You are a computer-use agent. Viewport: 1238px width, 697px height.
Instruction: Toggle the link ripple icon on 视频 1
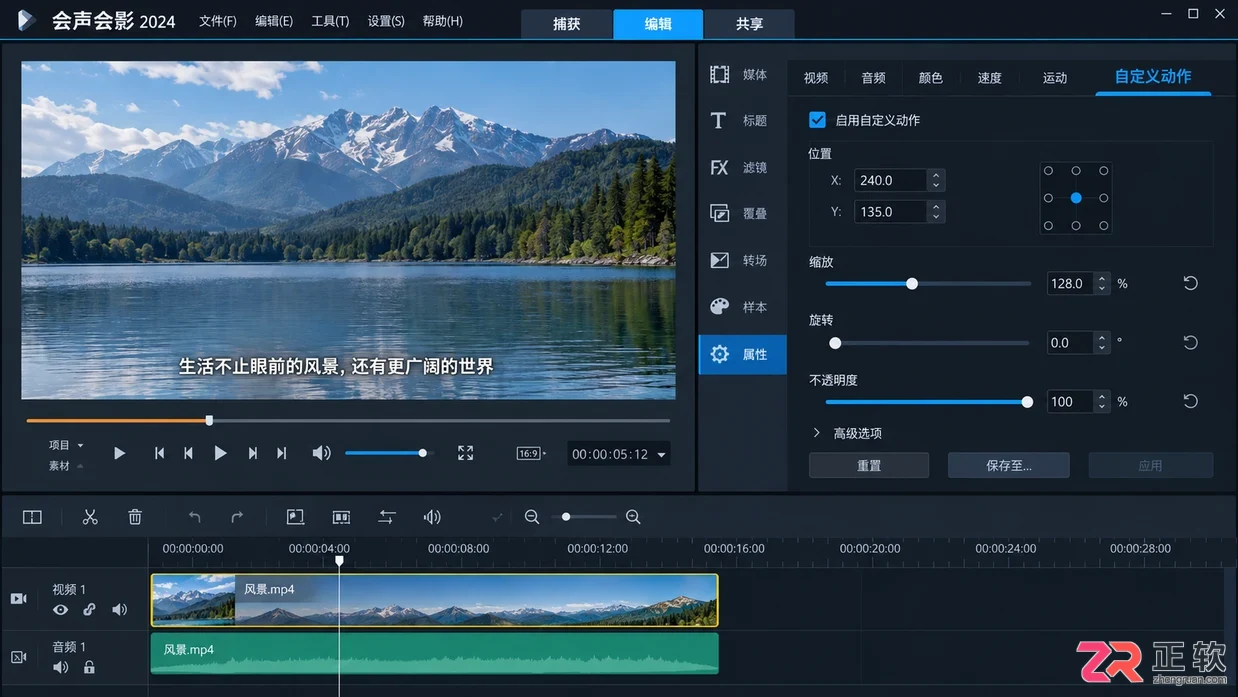pos(89,610)
